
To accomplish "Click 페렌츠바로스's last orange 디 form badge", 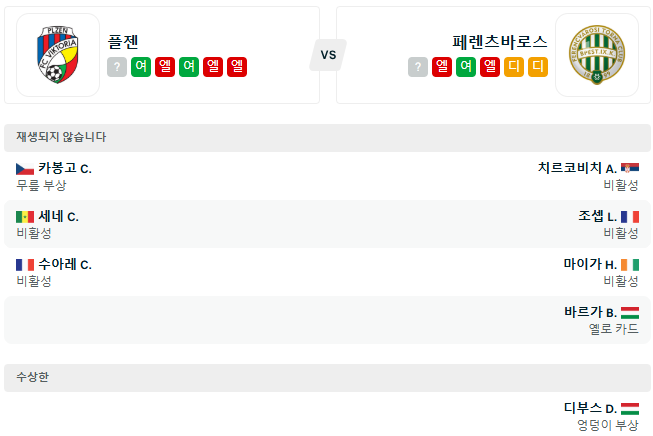I will click(x=538, y=67).
